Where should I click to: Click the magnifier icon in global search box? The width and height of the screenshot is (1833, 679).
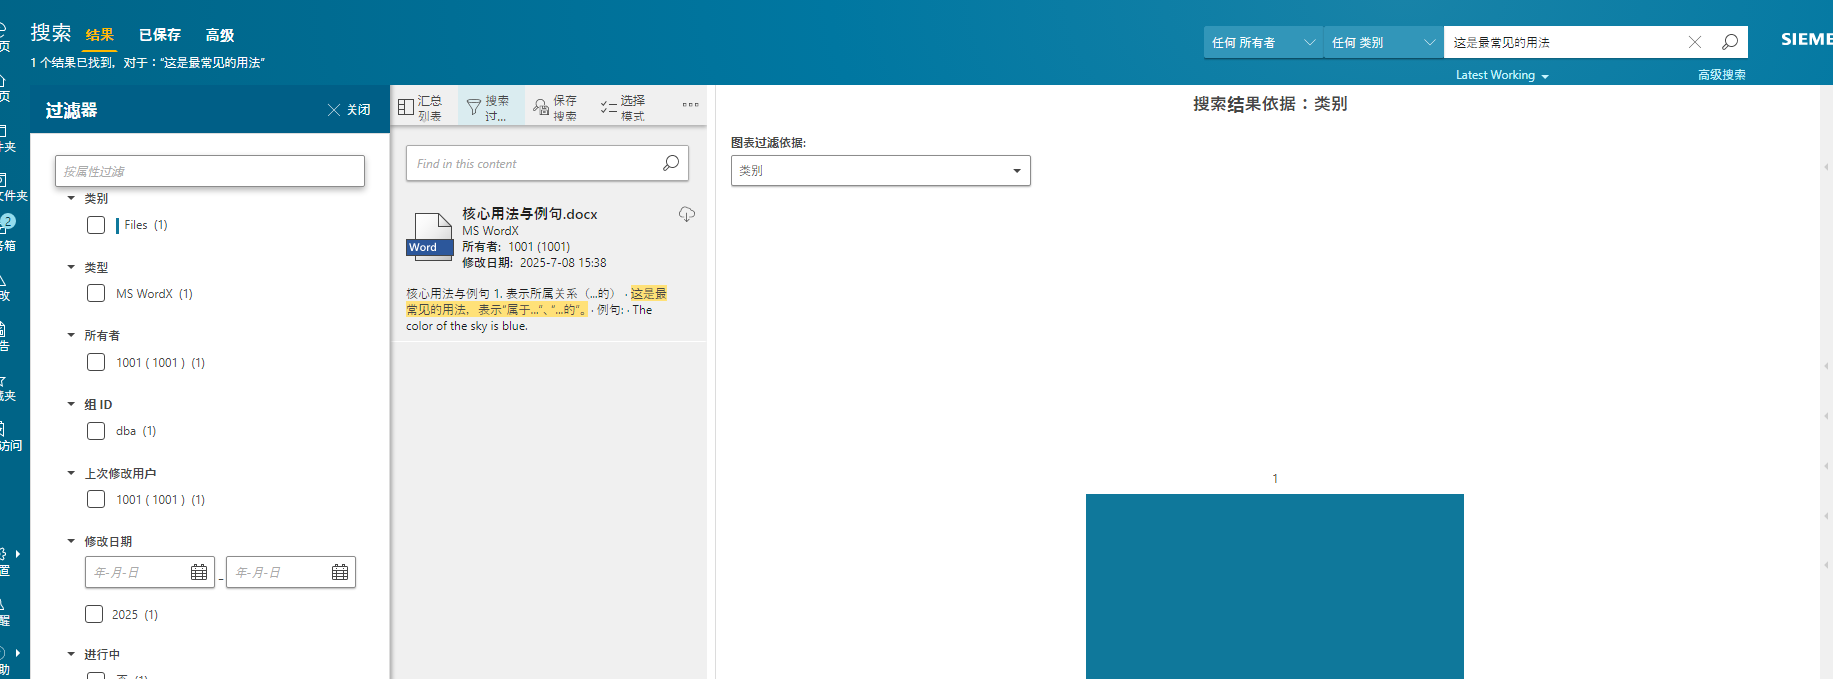(1729, 42)
